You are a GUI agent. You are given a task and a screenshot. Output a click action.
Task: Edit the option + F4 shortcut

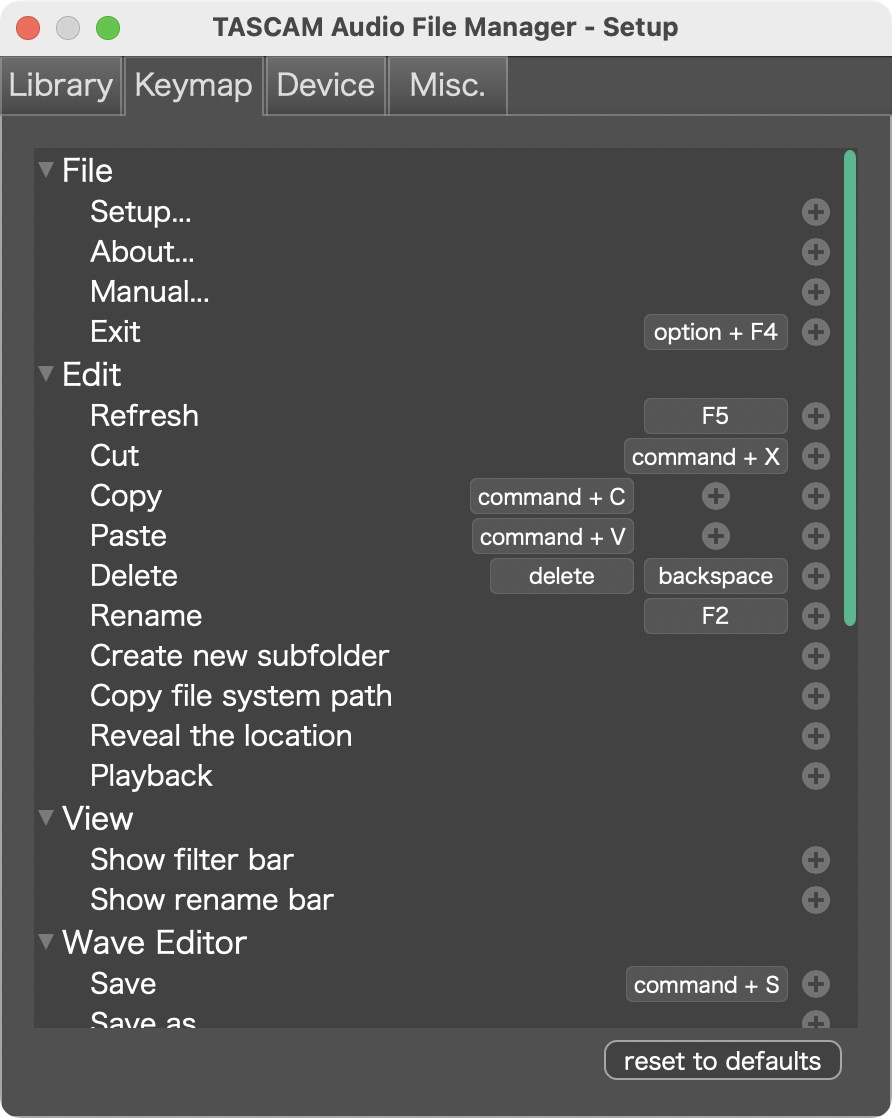[x=716, y=332]
